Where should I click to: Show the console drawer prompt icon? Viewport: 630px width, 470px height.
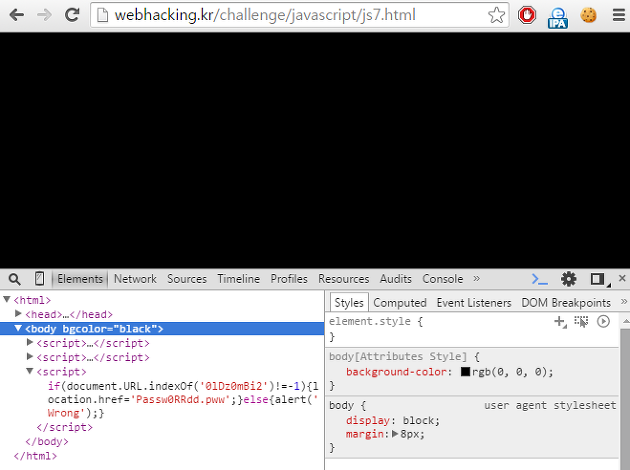[539, 279]
